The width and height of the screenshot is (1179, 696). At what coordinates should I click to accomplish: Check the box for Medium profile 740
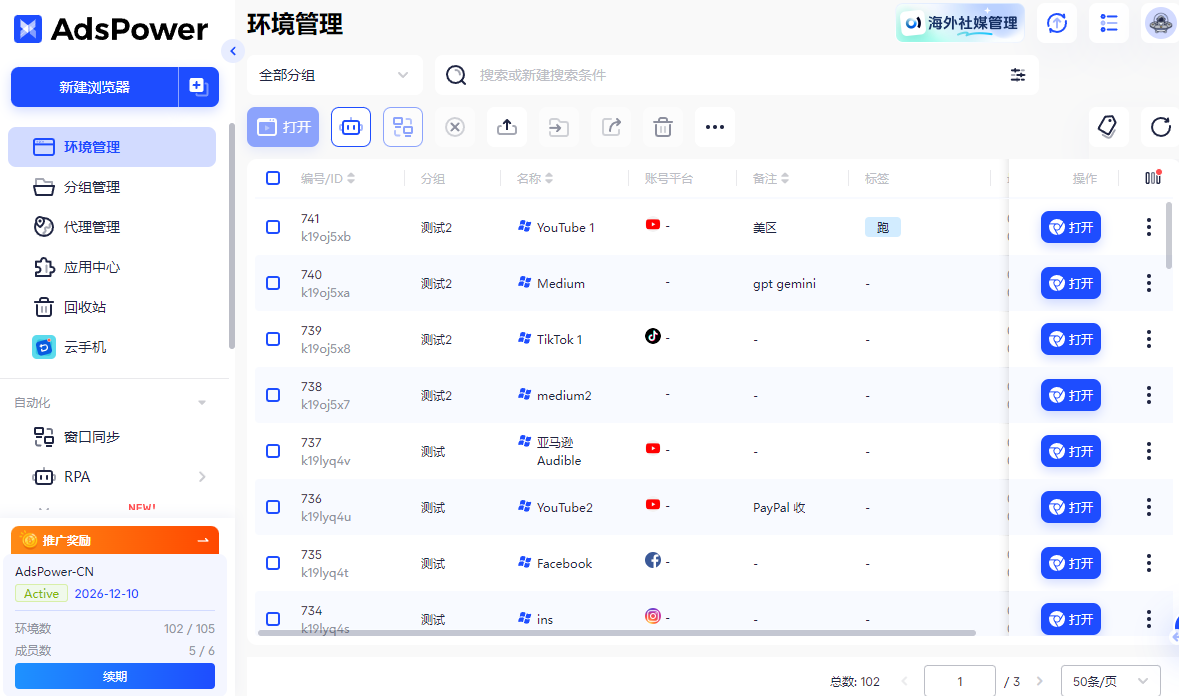tap(273, 283)
